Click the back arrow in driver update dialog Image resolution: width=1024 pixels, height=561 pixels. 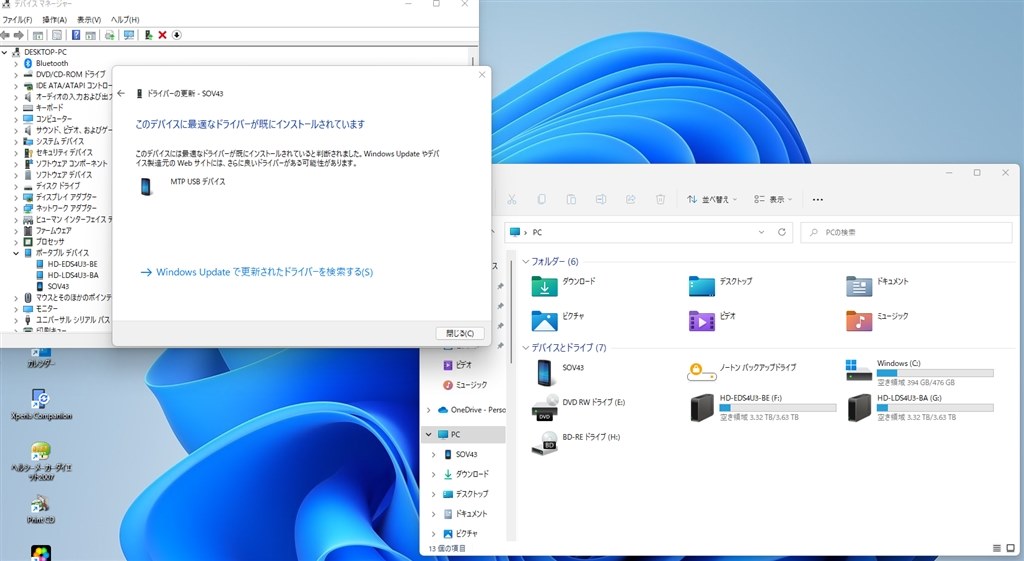[121, 93]
